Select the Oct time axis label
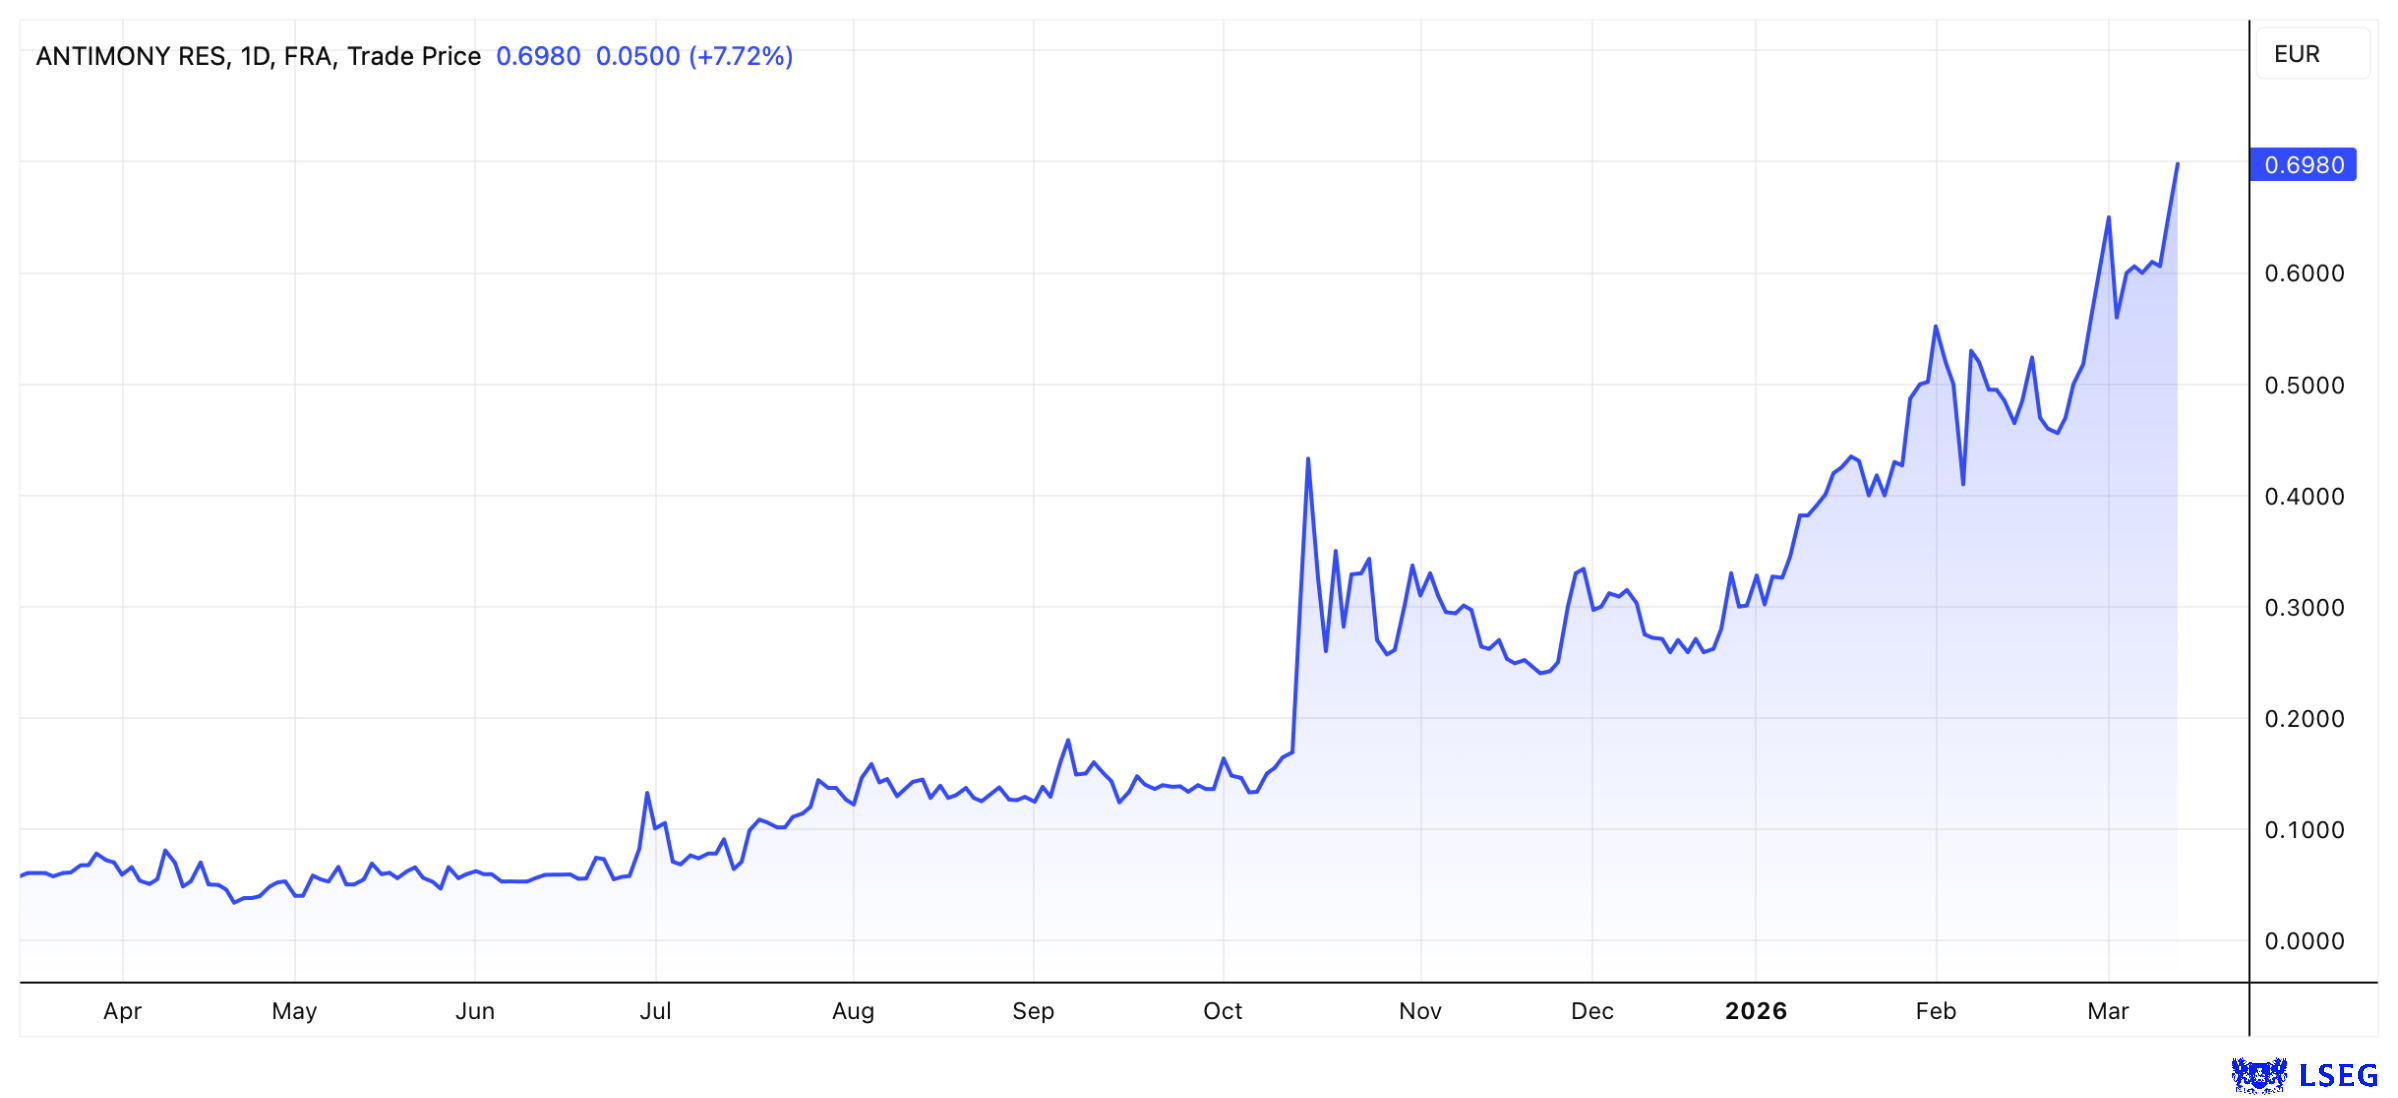2398x1098 pixels. tap(1222, 1011)
